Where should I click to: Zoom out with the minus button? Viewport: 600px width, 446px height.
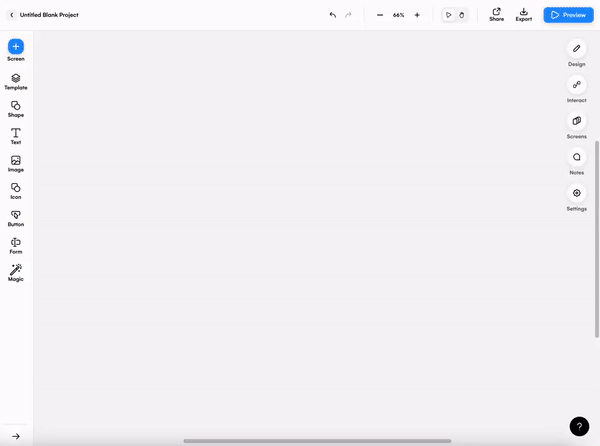pos(380,15)
